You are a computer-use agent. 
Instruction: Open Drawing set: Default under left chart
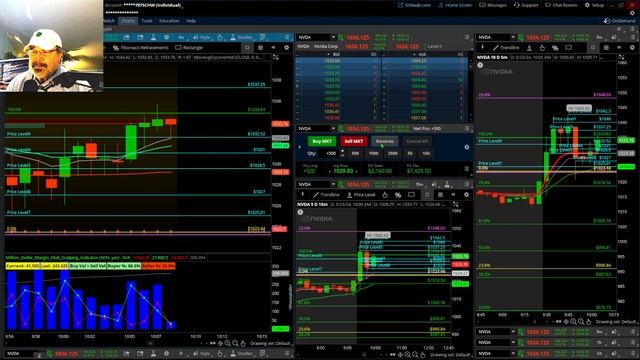point(269,343)
